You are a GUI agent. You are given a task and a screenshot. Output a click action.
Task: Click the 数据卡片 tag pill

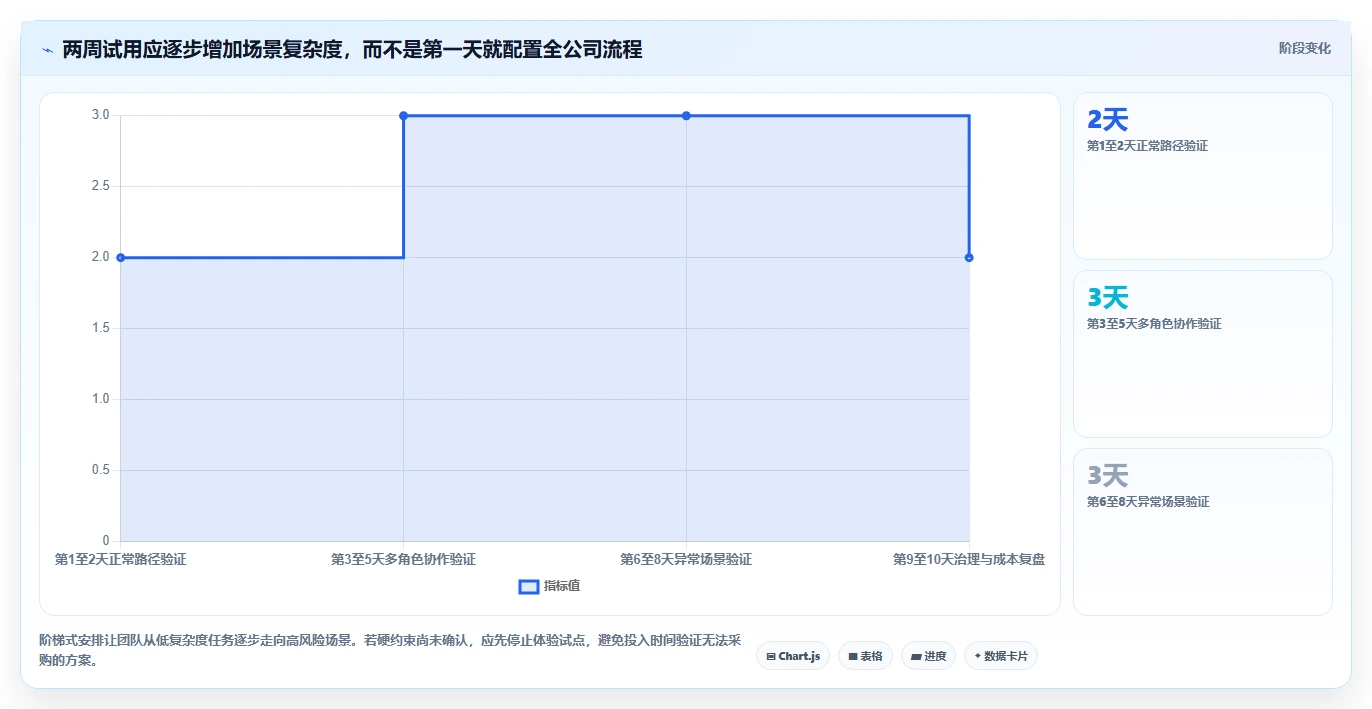(1001, 656)
